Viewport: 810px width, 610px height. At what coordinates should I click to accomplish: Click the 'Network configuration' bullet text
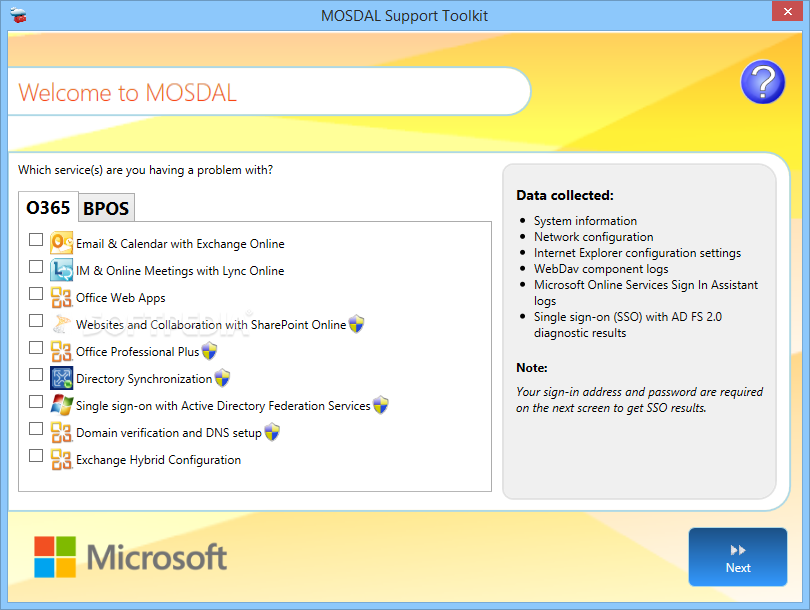(594, 237)
